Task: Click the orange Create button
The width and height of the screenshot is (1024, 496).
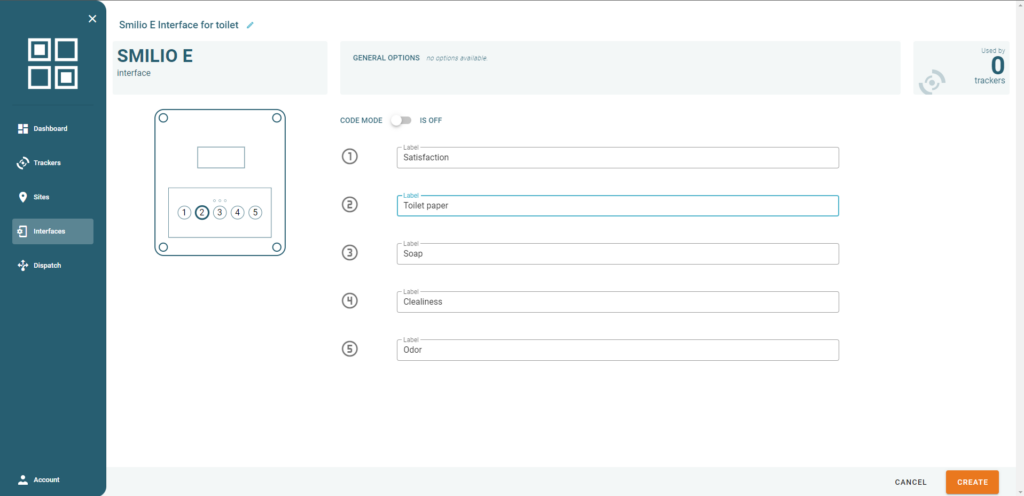Action: point(972,482)
